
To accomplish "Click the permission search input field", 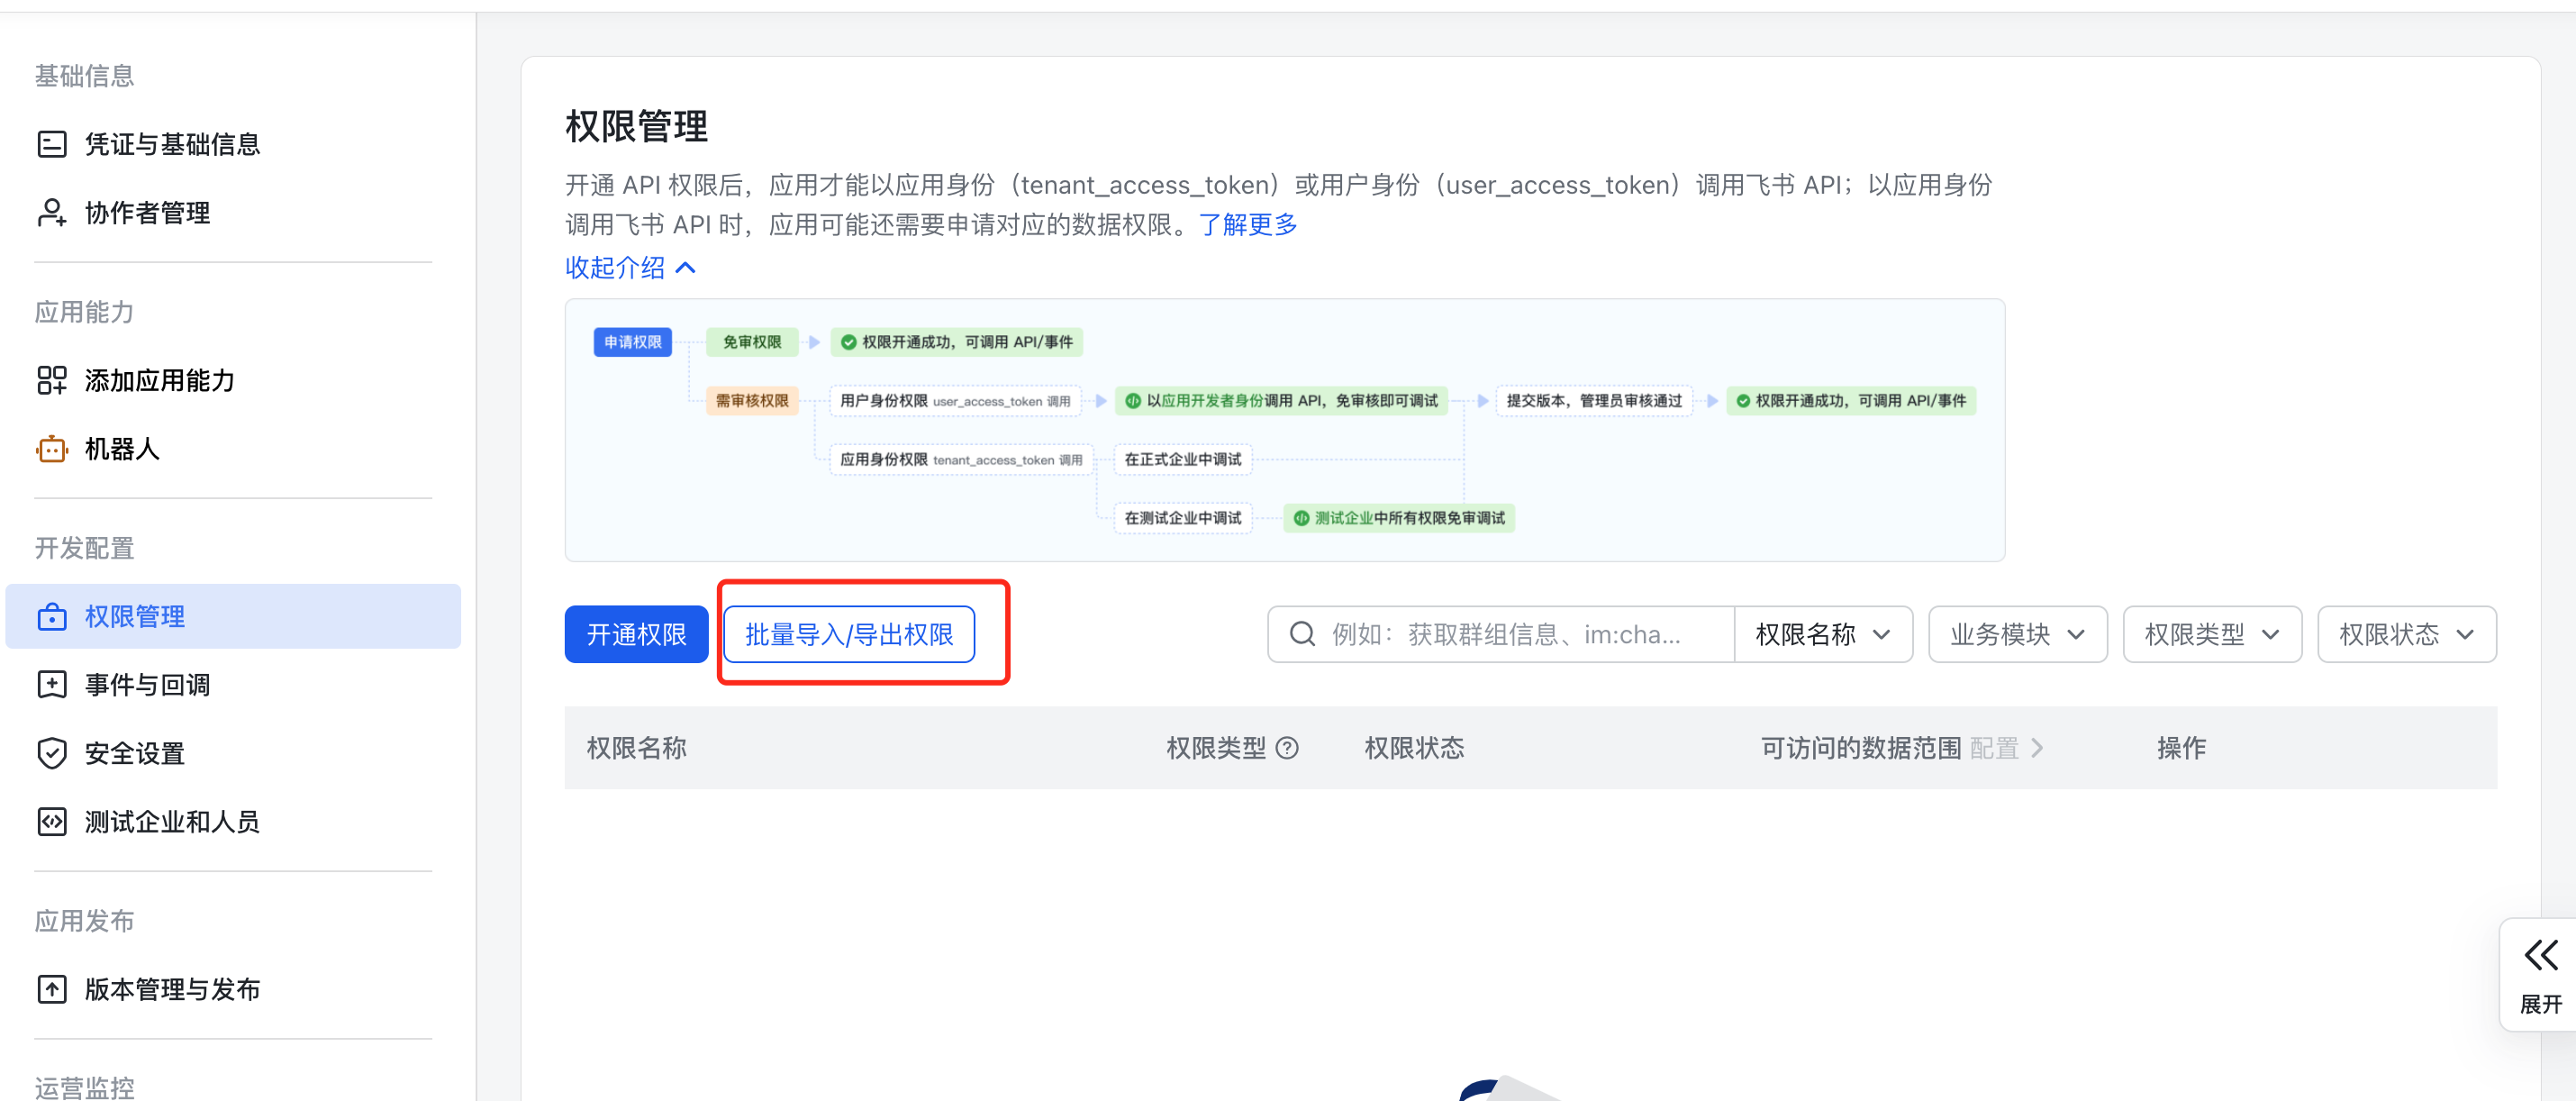I will pyautogui.click(x=1504, y=634).
